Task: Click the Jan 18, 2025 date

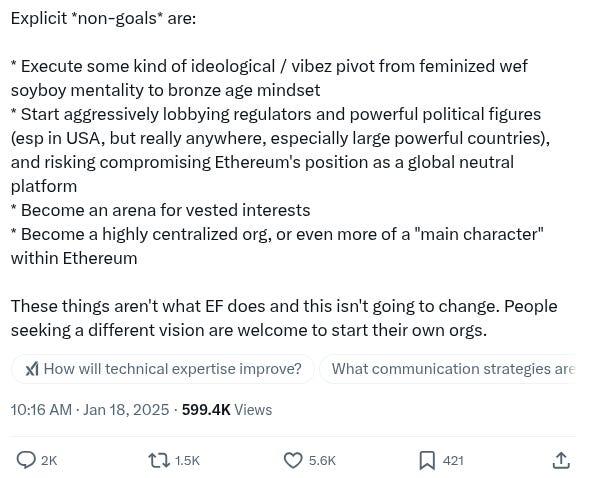Action: click(126, 409)
